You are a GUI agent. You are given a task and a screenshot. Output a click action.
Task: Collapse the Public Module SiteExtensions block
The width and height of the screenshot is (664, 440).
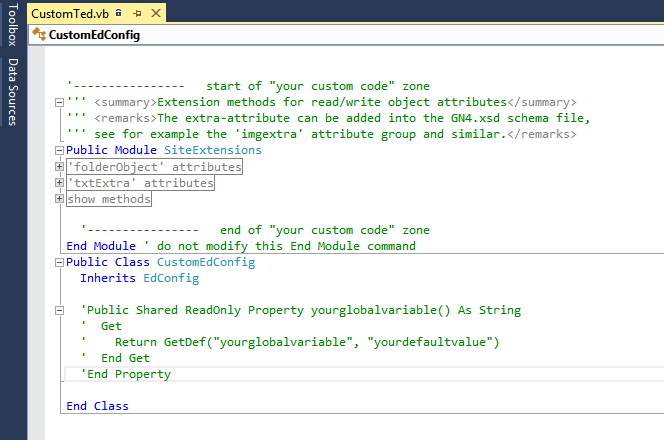60,150
